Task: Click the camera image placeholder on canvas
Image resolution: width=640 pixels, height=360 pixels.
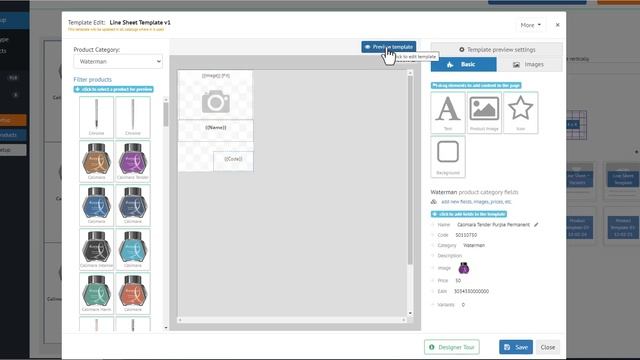Action: [216, 101]
